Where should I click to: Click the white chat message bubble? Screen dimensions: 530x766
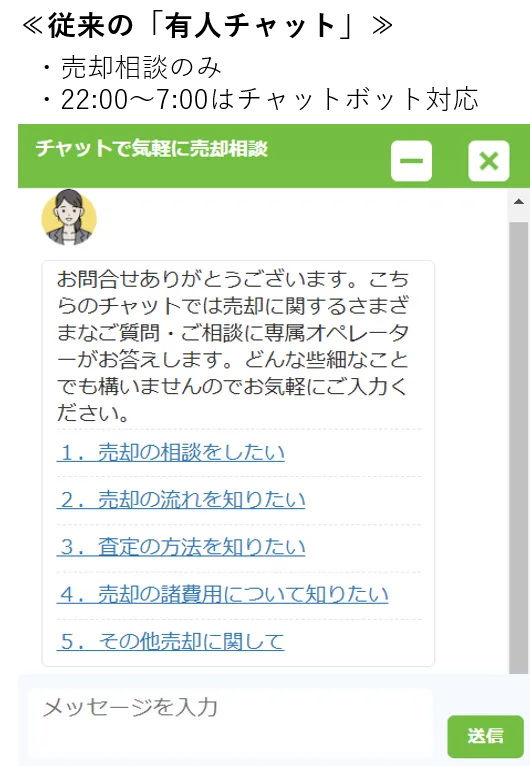(238, 463)
